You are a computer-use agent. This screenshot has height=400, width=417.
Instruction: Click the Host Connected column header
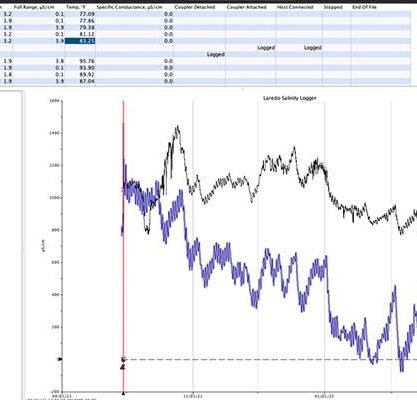(295, 7)
